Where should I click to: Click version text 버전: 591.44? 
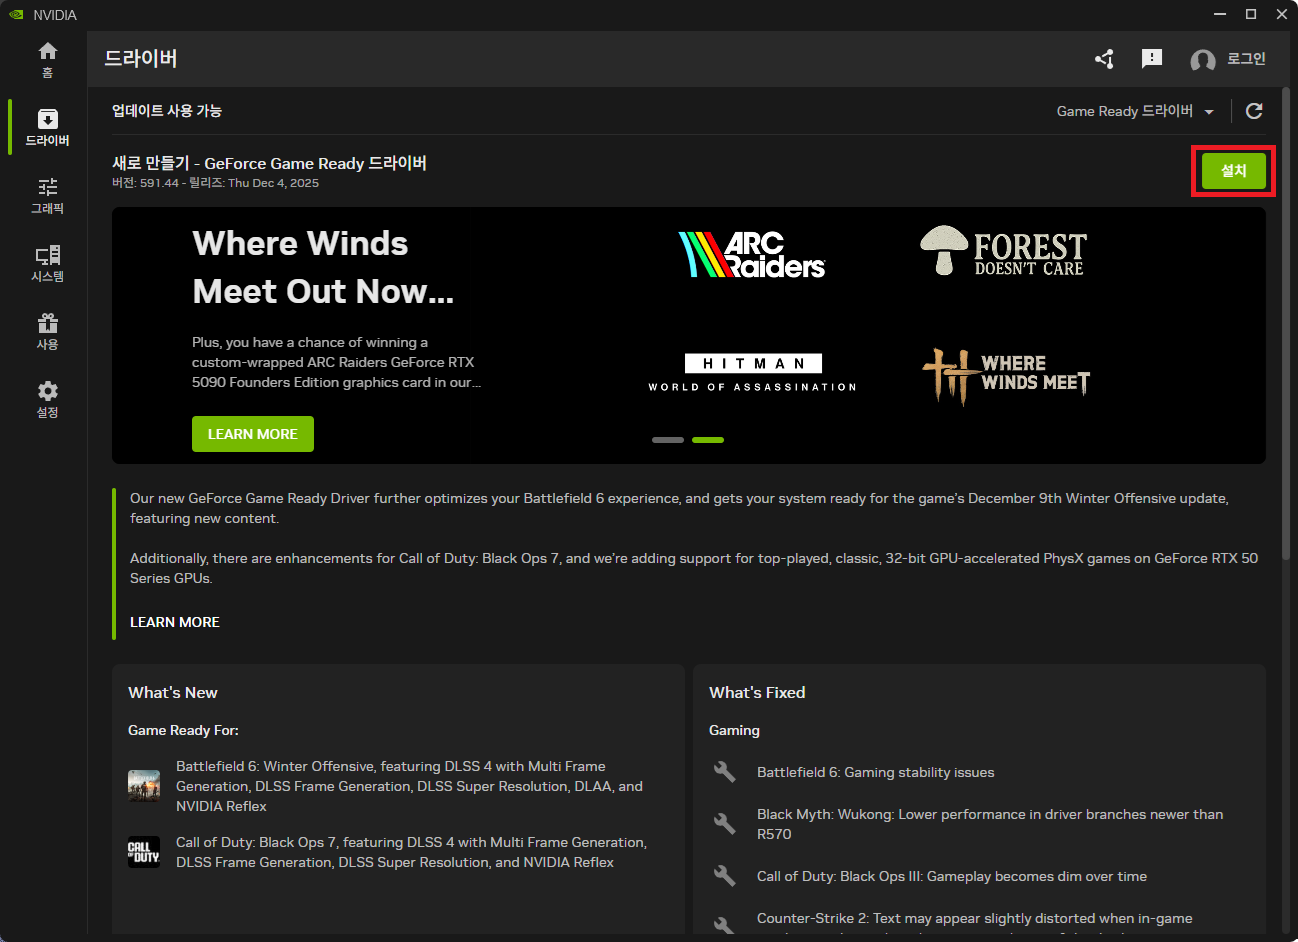pos(146,183)
